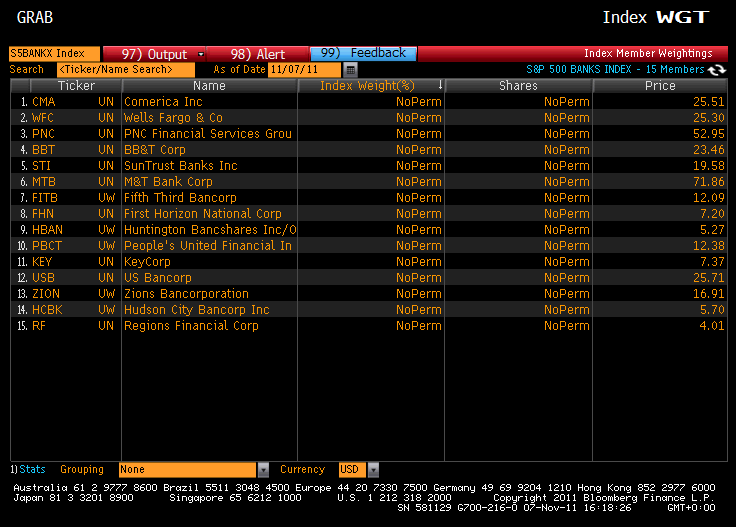The image size is (736, 527).
Task: Click the name Huntington Bancshares Inc/O
Action: point(210,229)
